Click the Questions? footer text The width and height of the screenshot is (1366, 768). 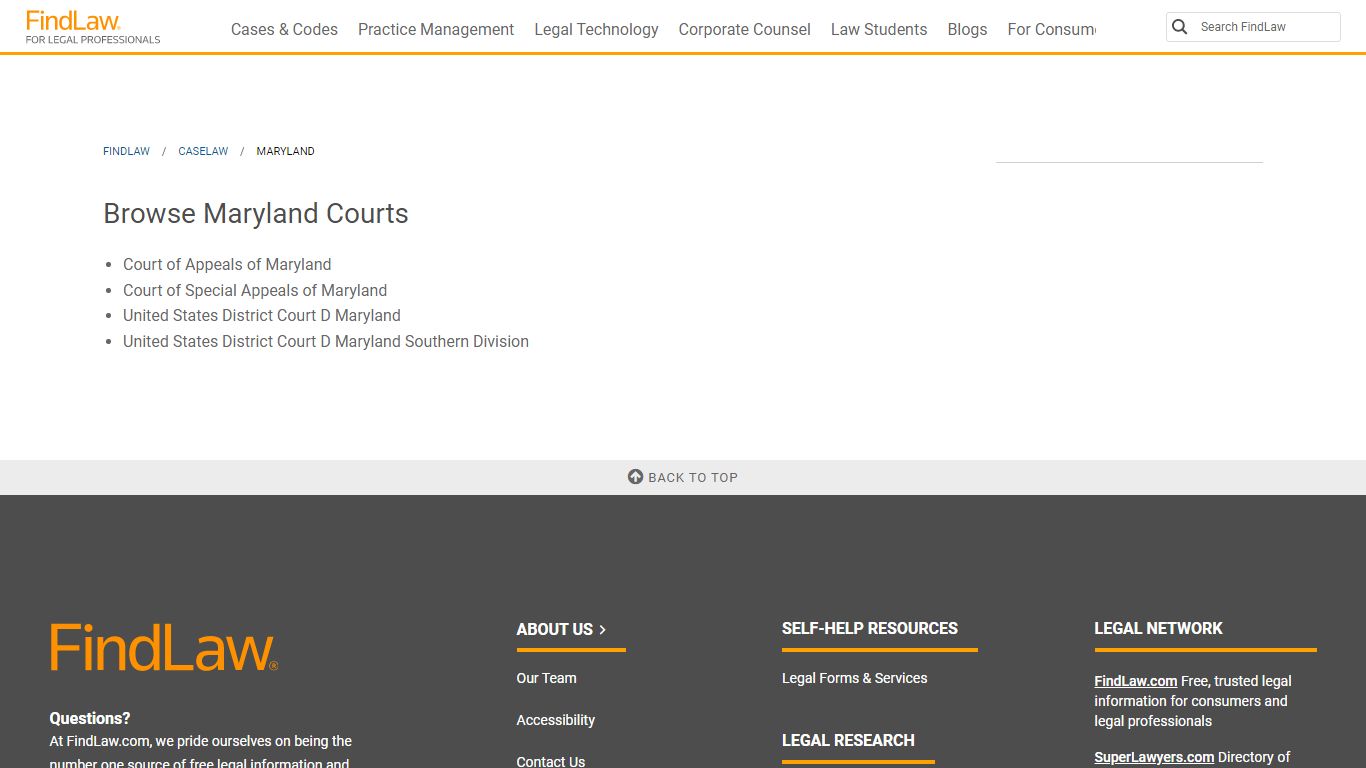(90, 718)
